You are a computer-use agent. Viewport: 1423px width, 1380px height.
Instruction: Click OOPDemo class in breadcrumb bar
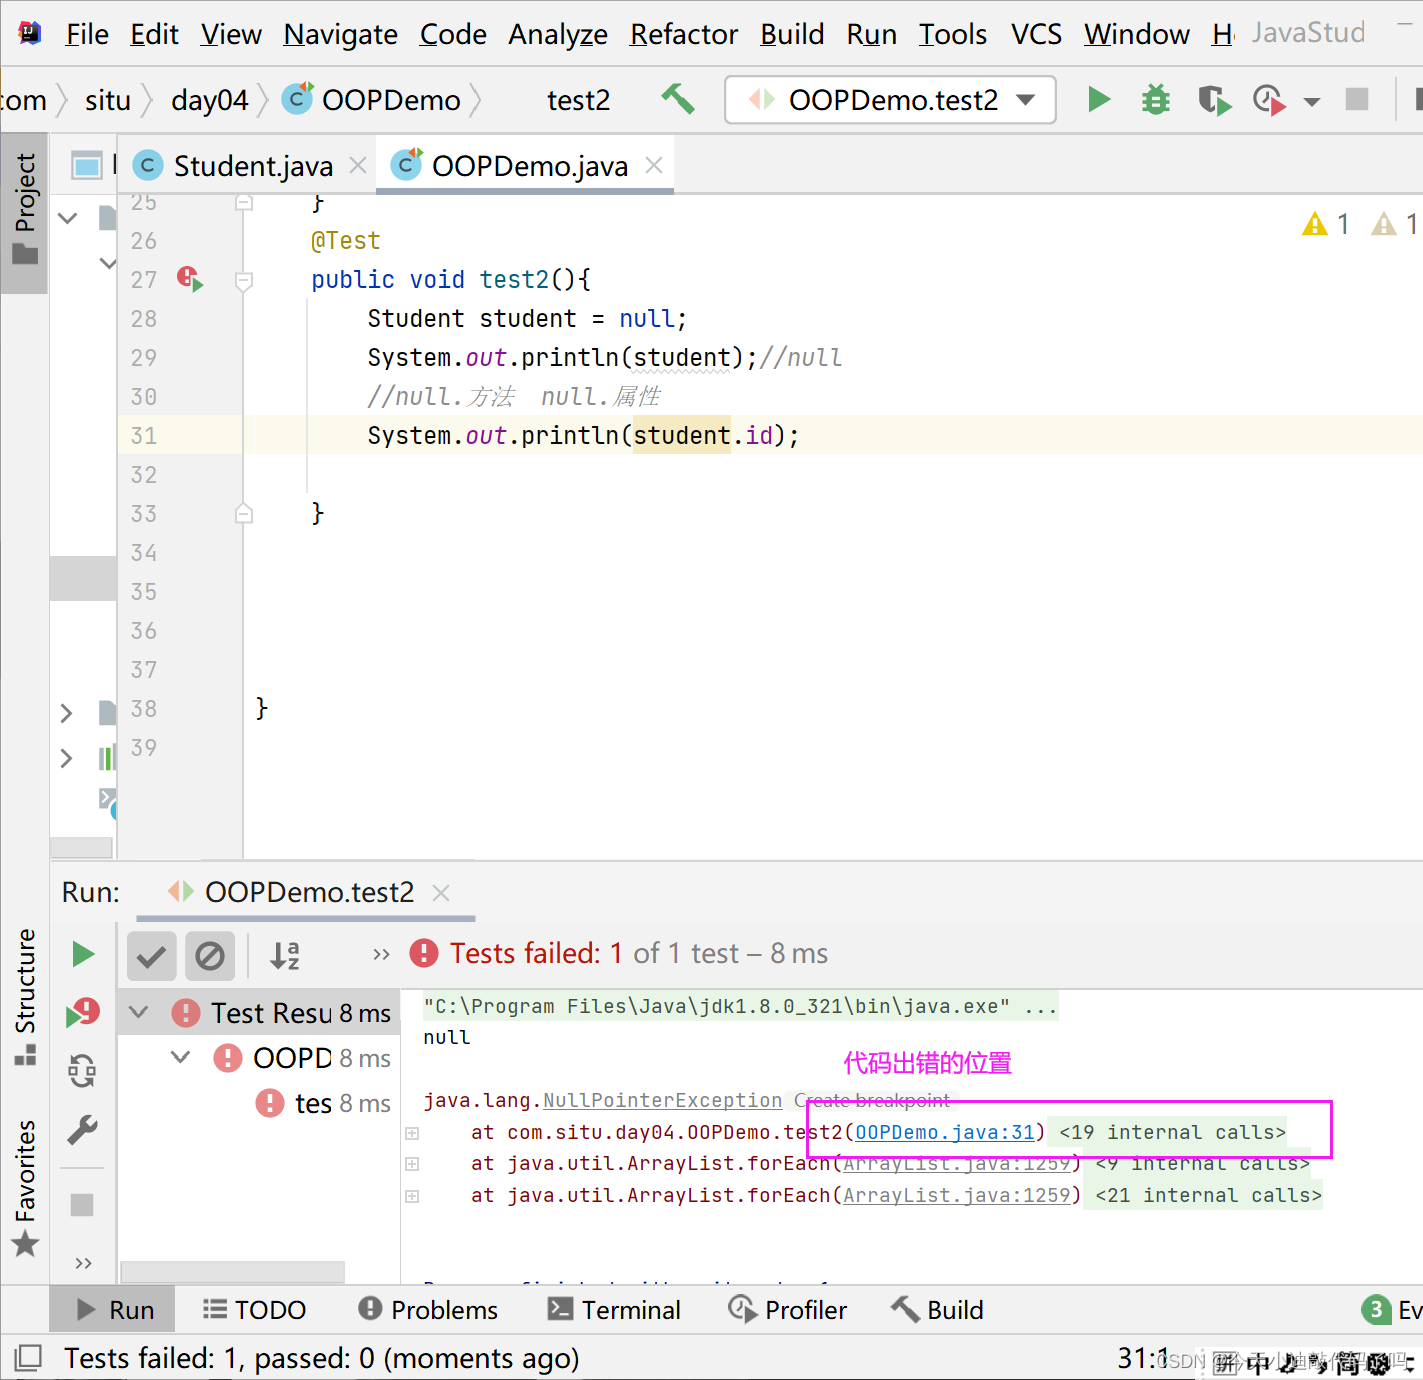(372, 100)
